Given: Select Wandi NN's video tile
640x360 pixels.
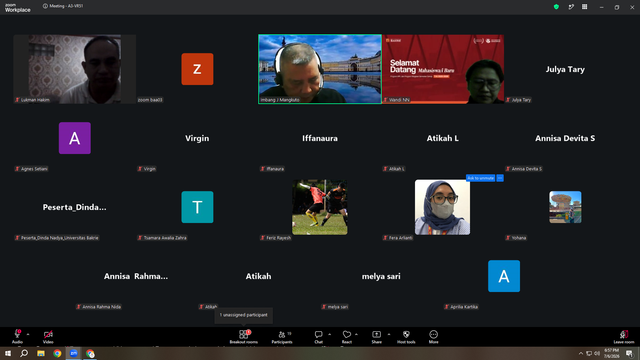Looking at the screenshot, I should [443, 69].
